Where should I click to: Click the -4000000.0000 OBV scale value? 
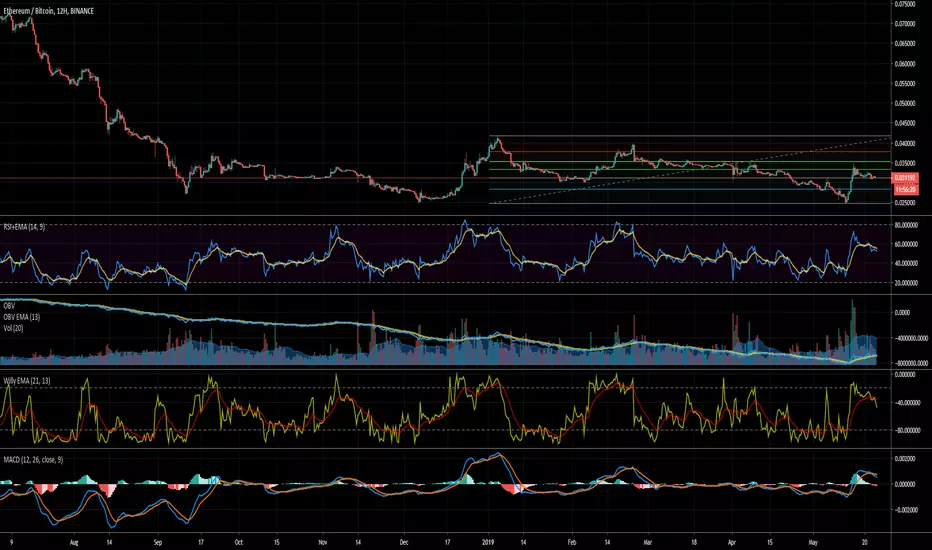pos(911,338)
